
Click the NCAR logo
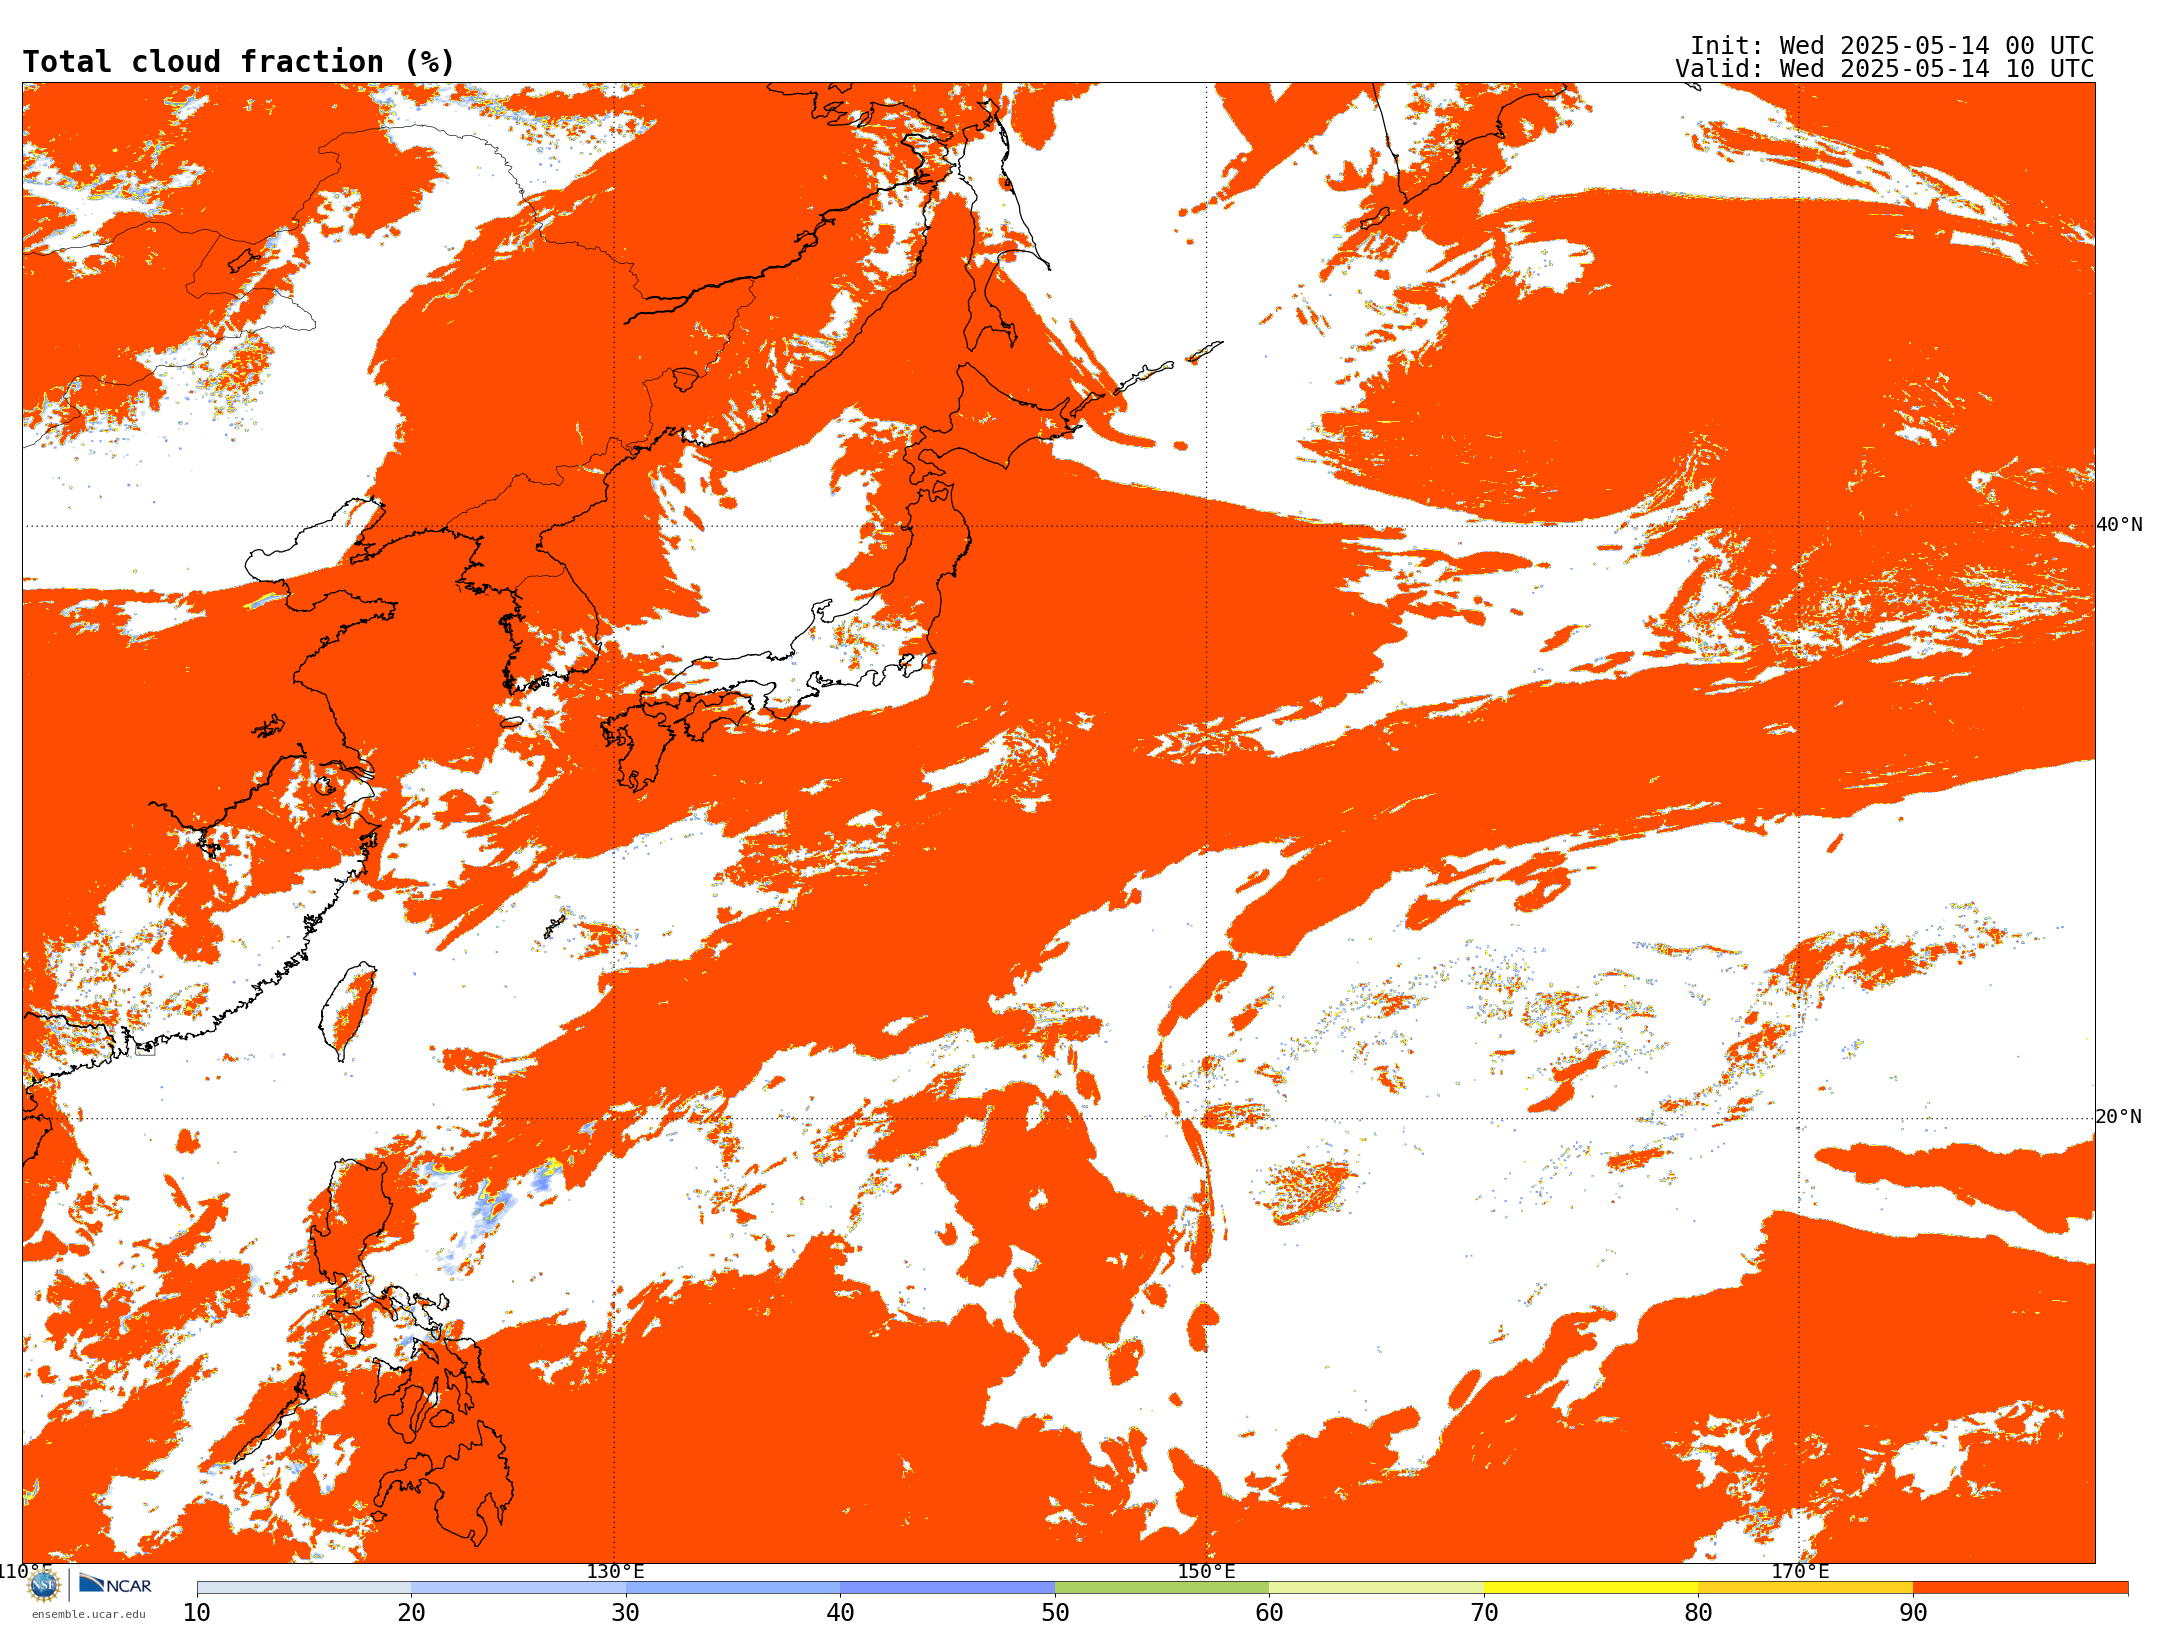[115, 1584]
